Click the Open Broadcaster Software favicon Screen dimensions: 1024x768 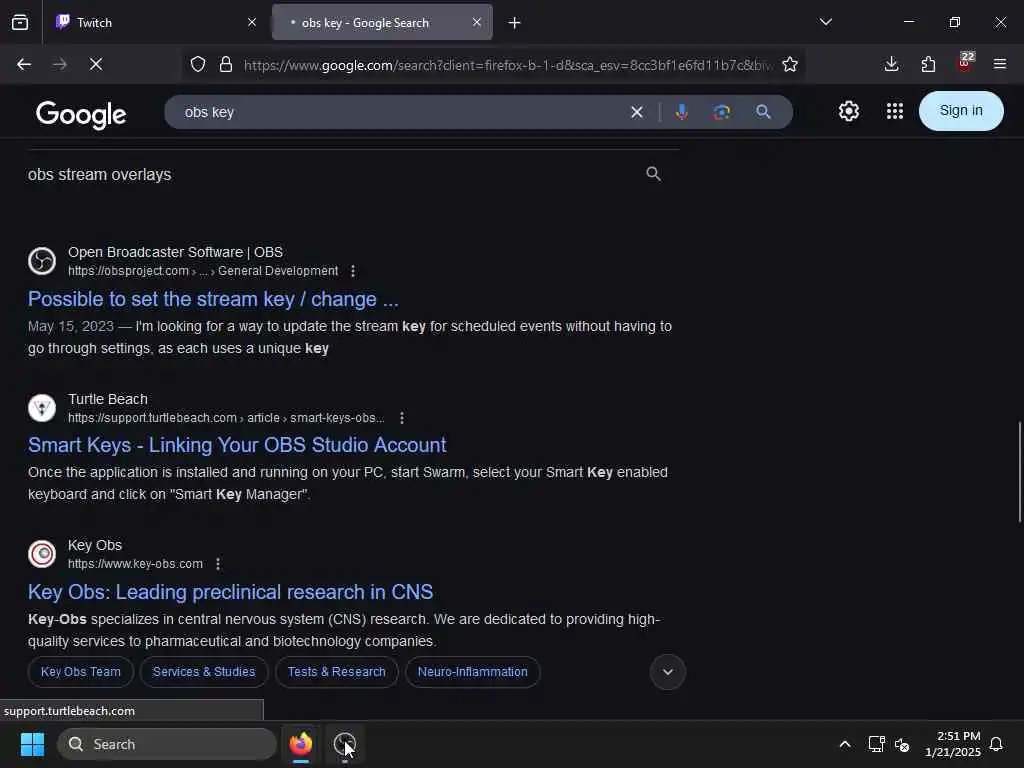(x=42, y=261)
